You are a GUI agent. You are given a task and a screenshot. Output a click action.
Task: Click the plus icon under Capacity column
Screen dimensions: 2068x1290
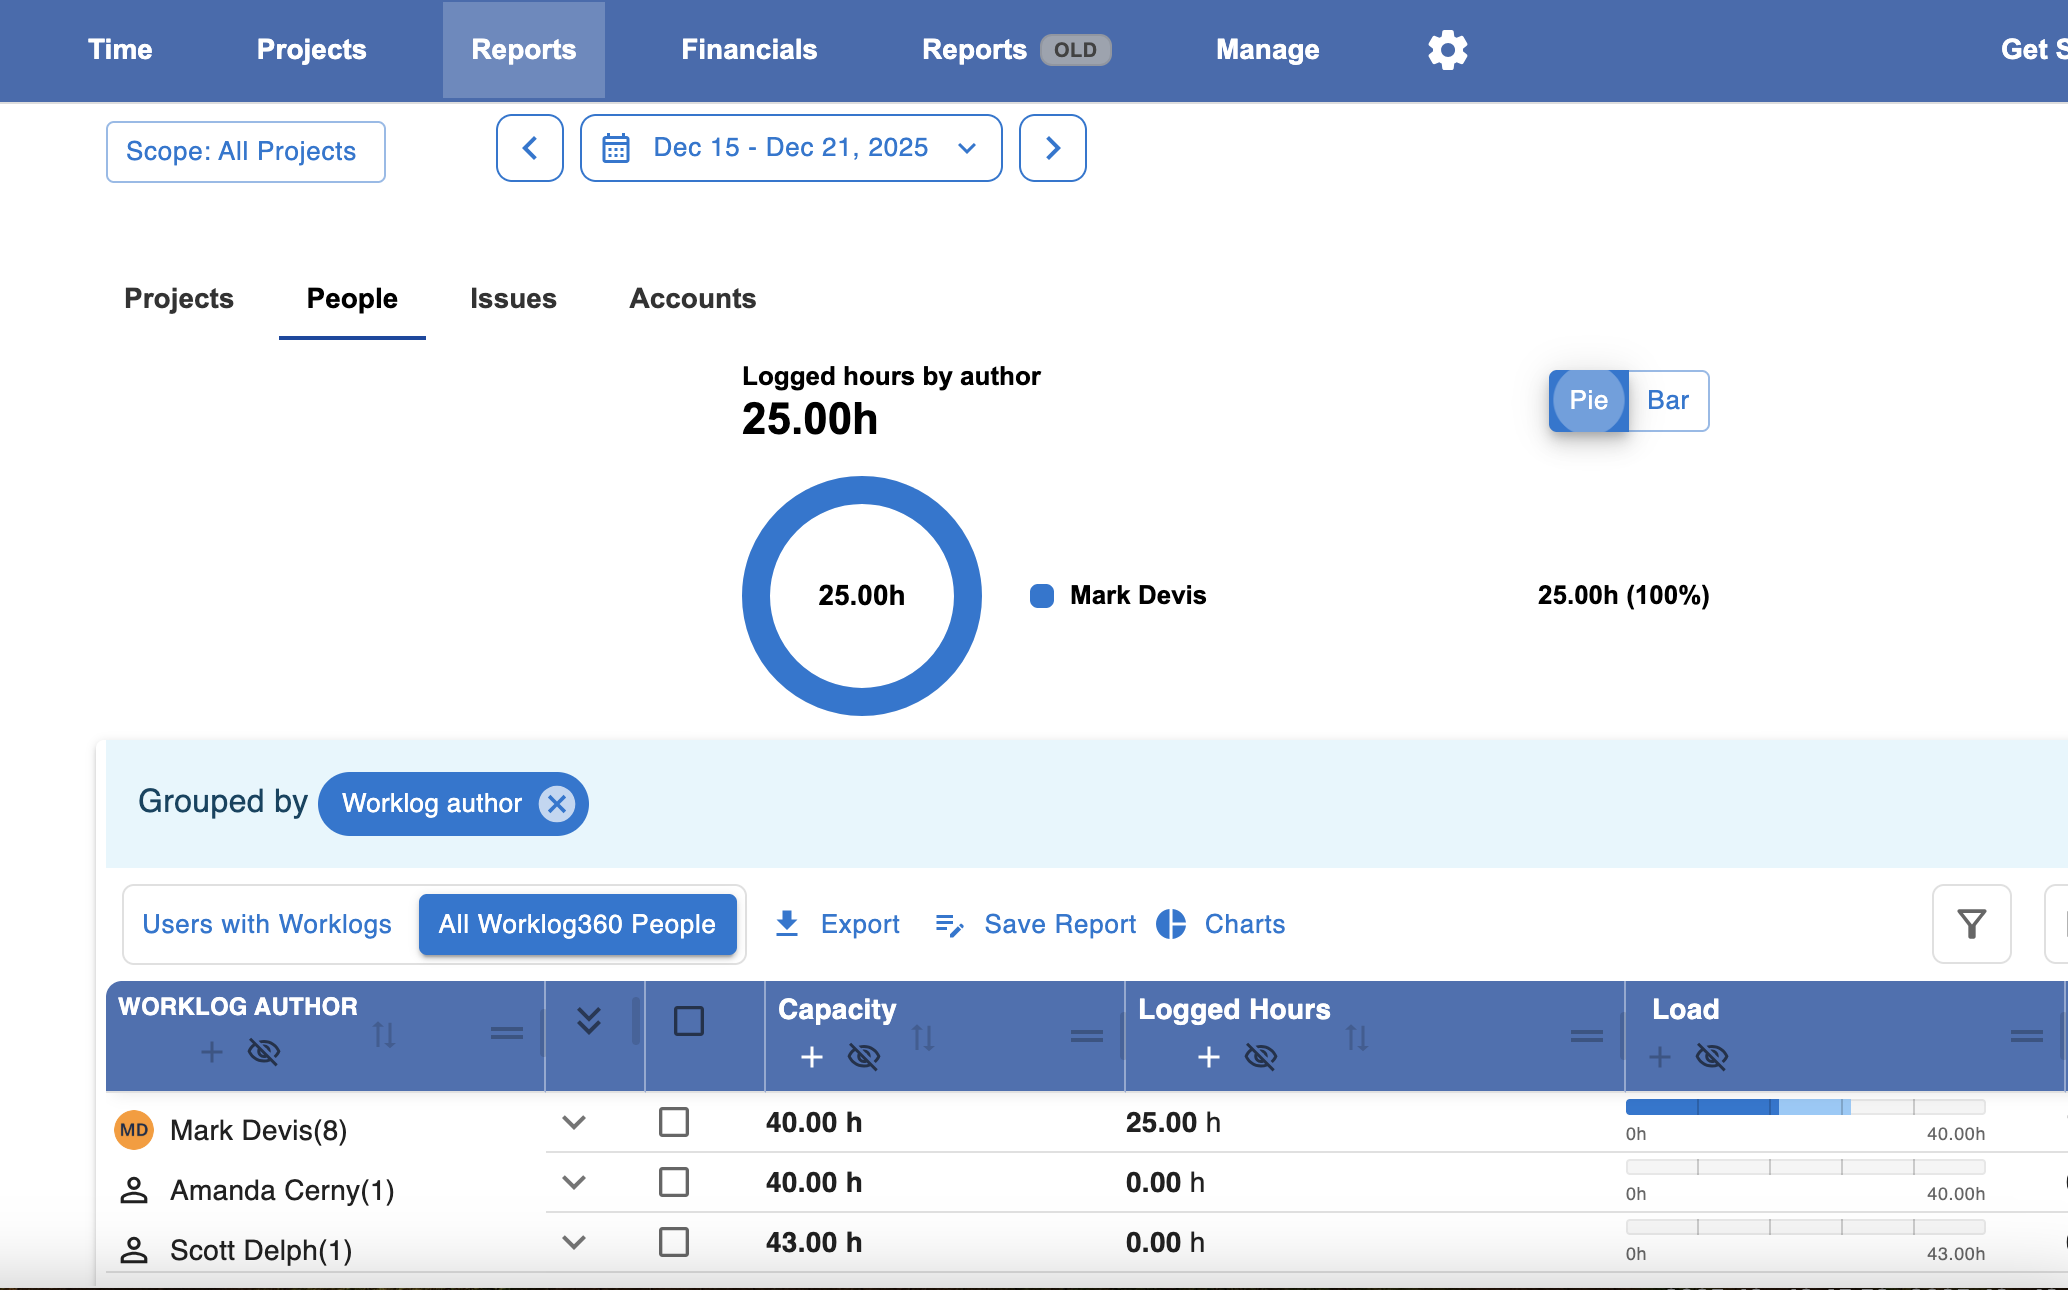point(812,1057)
